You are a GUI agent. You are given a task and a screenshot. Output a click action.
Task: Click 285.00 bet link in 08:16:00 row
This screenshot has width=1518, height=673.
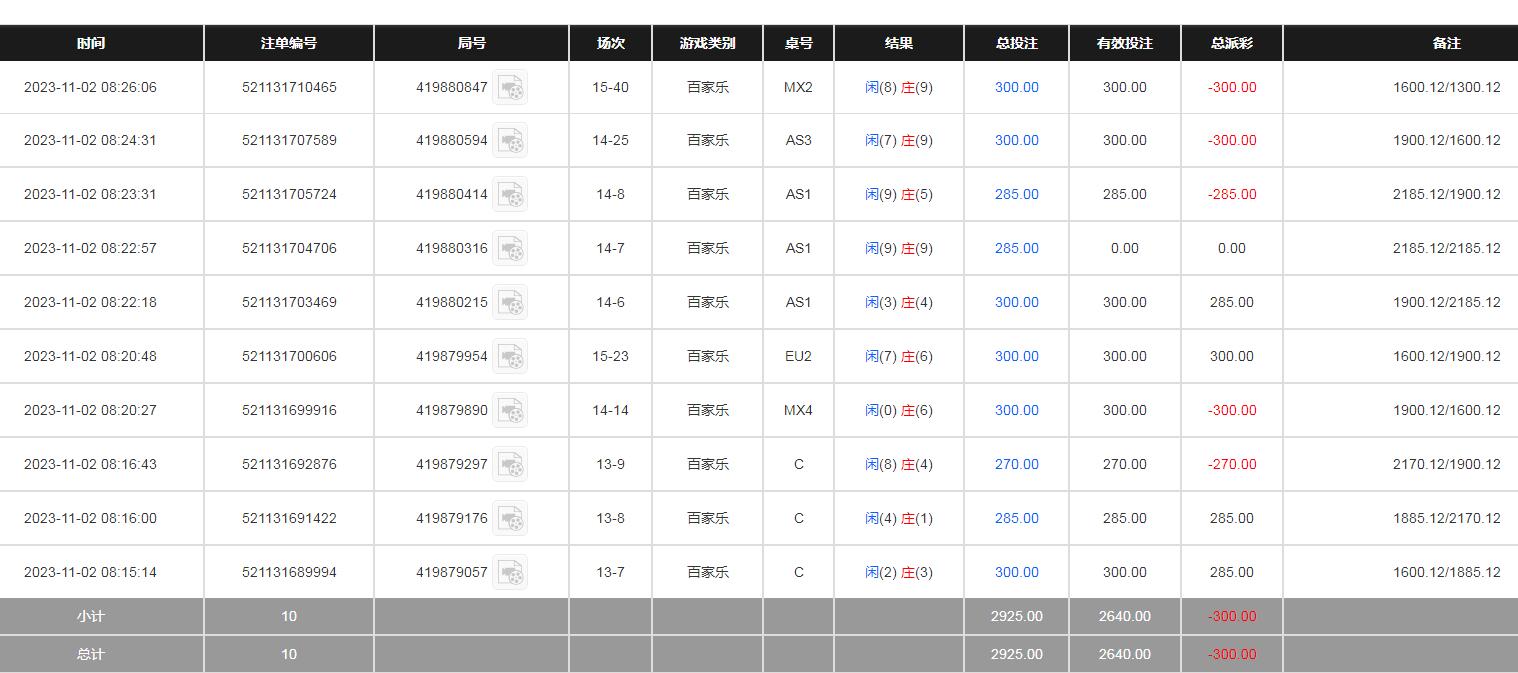coord(1016,519)
